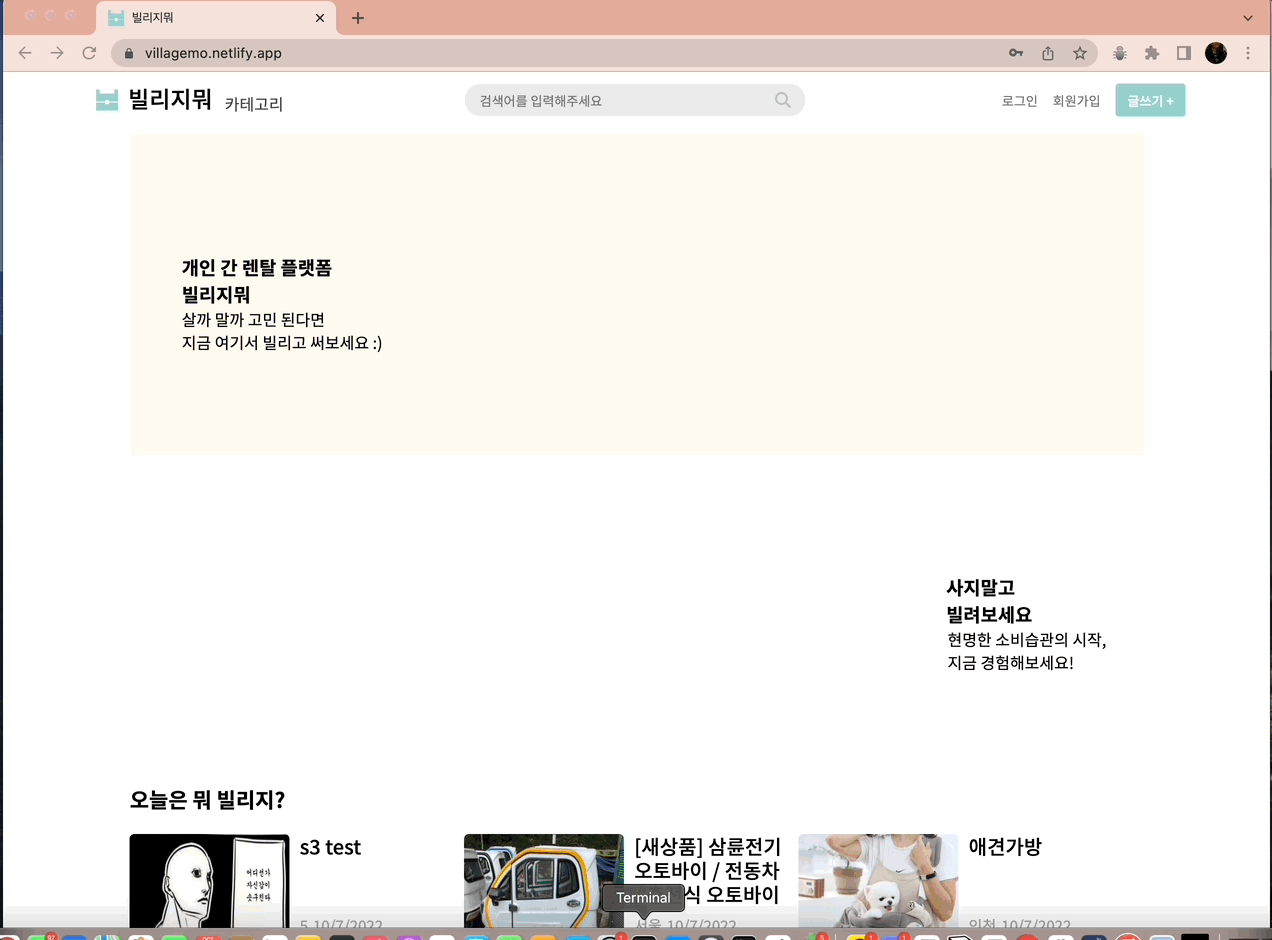Click the 글쓰기 + button
The width and height of the screenshot is (1272, 940).
click(1150, 100)
